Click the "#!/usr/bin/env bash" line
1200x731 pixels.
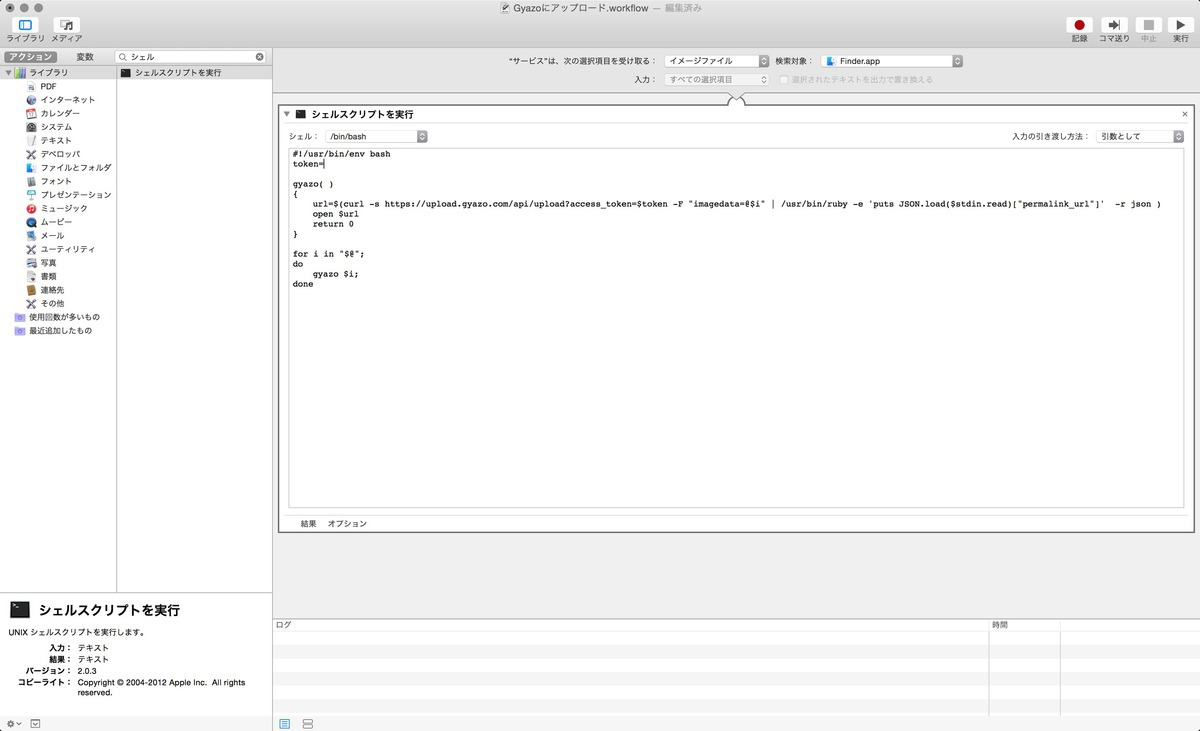[x=341, y=154]
